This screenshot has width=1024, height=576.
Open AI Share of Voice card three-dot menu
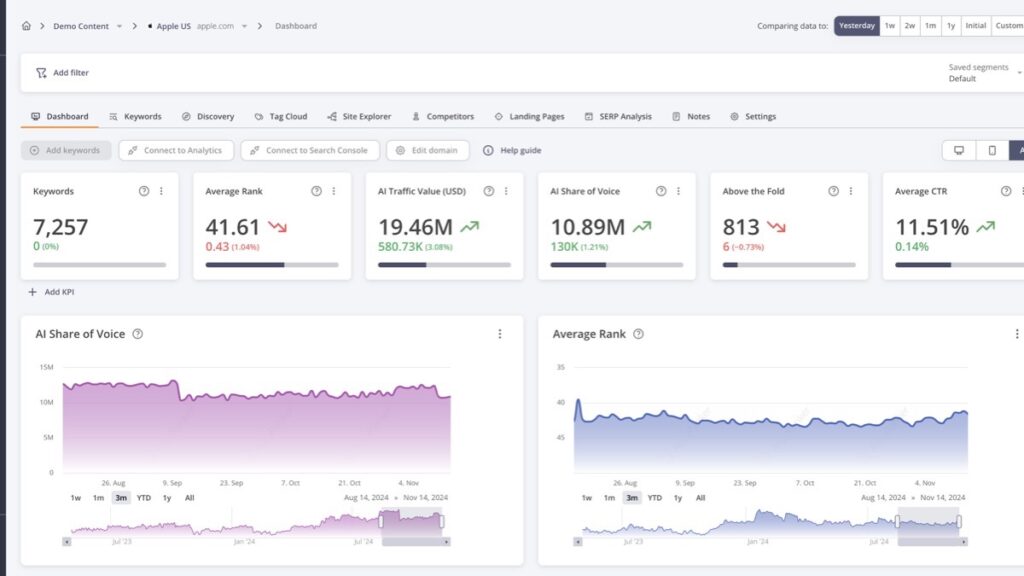click(679, 191)
